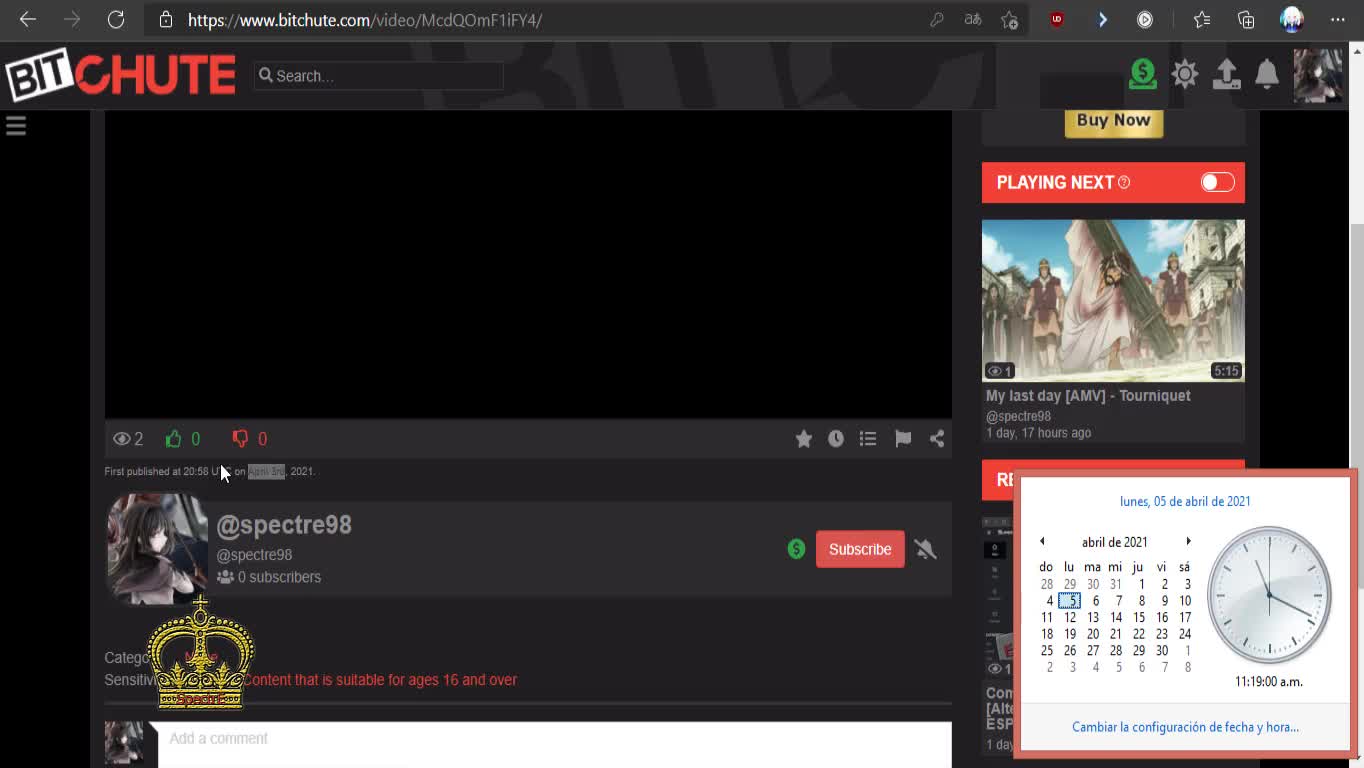Image resolution: width=1364 pixels, height=768 pixels.
Task: Add page to favorites with star-plus icon
Action: (x=1010, y=19)
